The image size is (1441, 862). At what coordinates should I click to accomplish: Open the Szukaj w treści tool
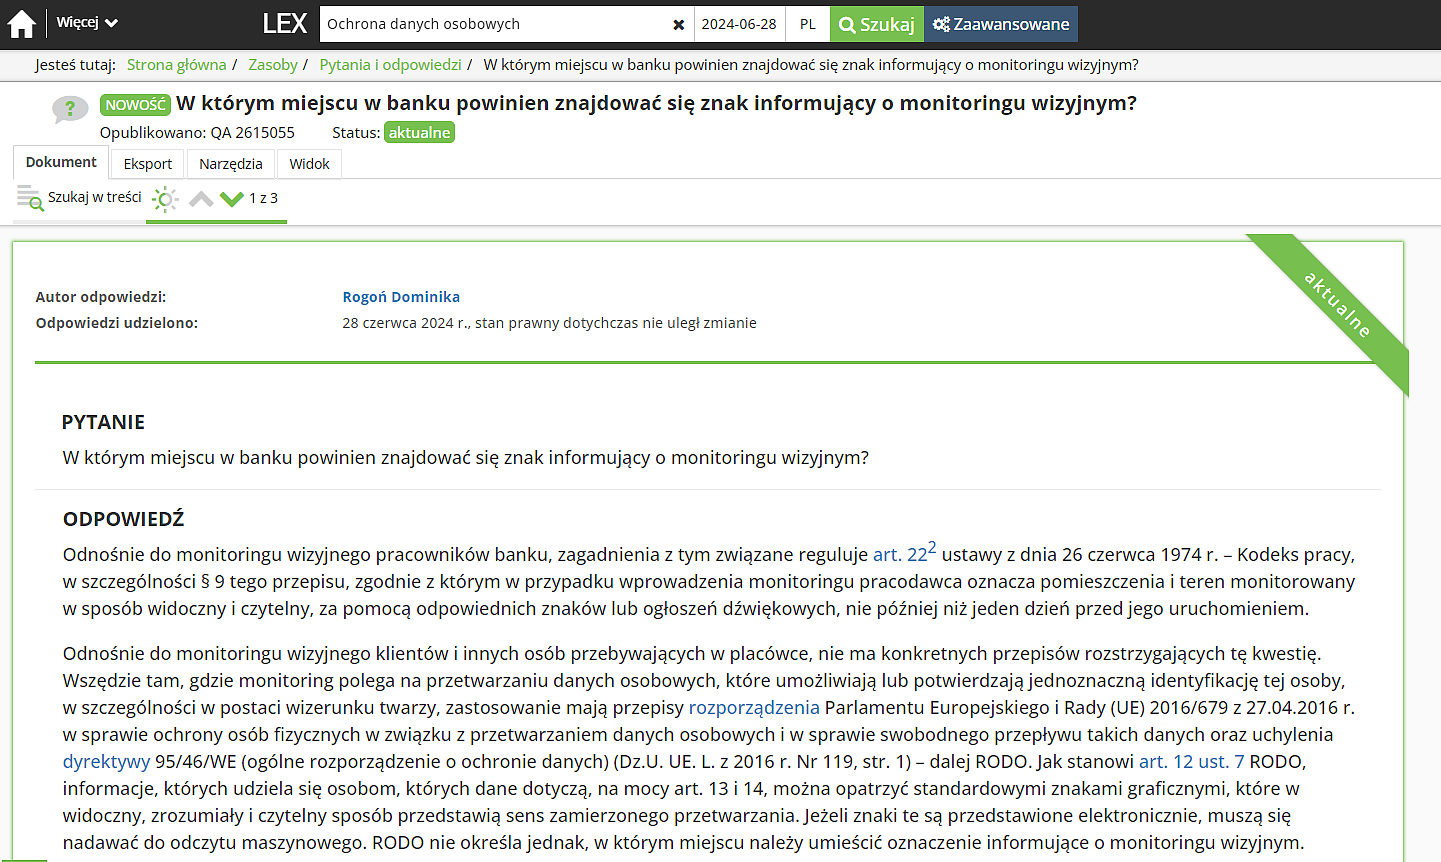pos(80,198)
